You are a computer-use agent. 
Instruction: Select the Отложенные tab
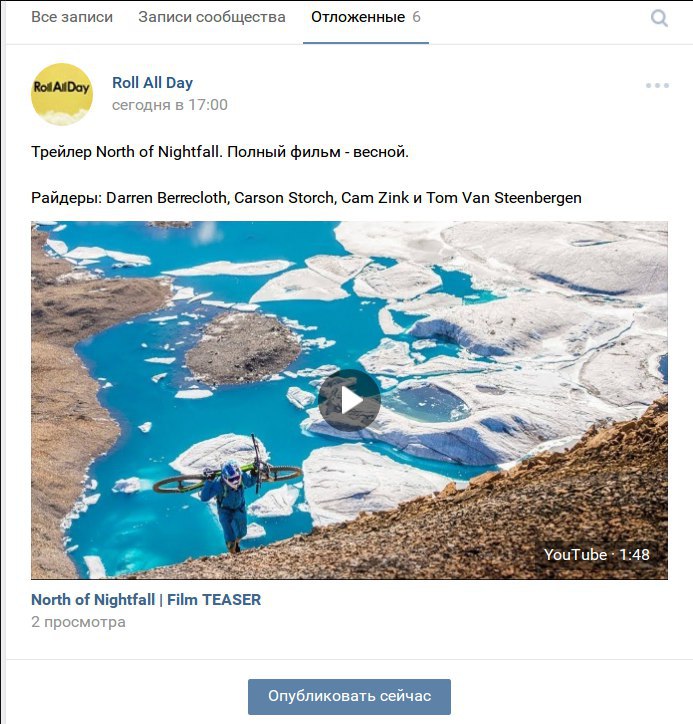point(358,17)
